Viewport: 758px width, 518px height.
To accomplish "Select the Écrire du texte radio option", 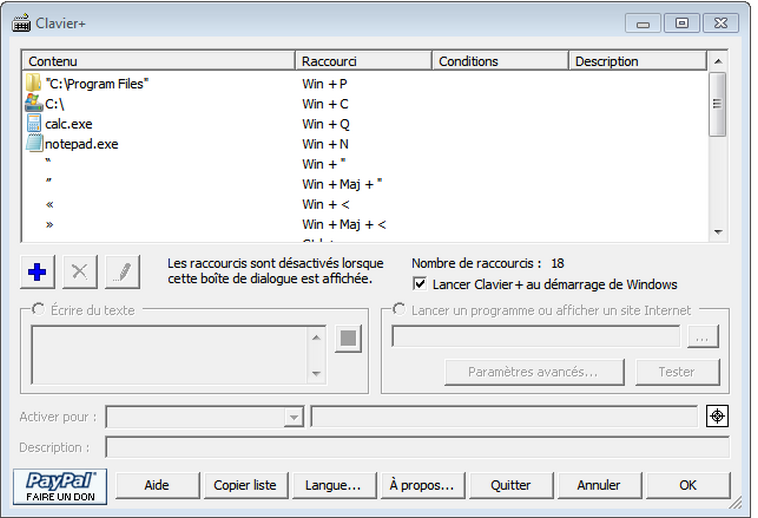I will point(39,310).
